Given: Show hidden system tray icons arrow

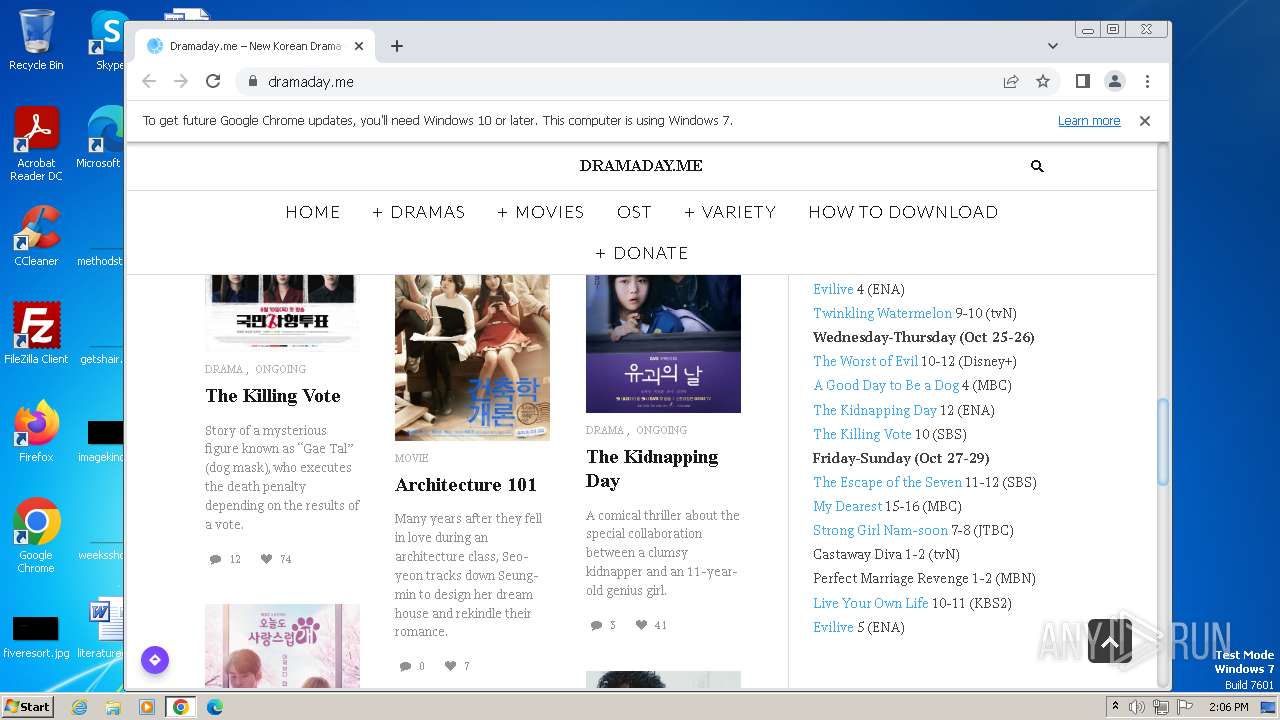Looking at the screenshot, I should [x=1116, y=707].
